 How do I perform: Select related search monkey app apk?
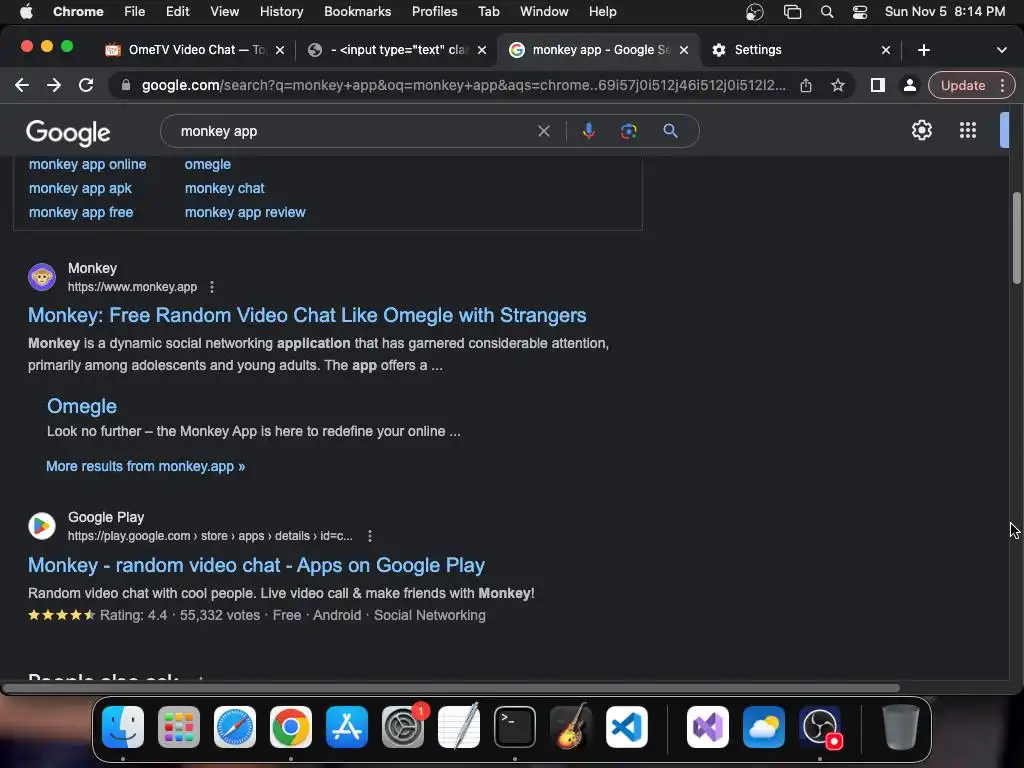tap(80, 189)
